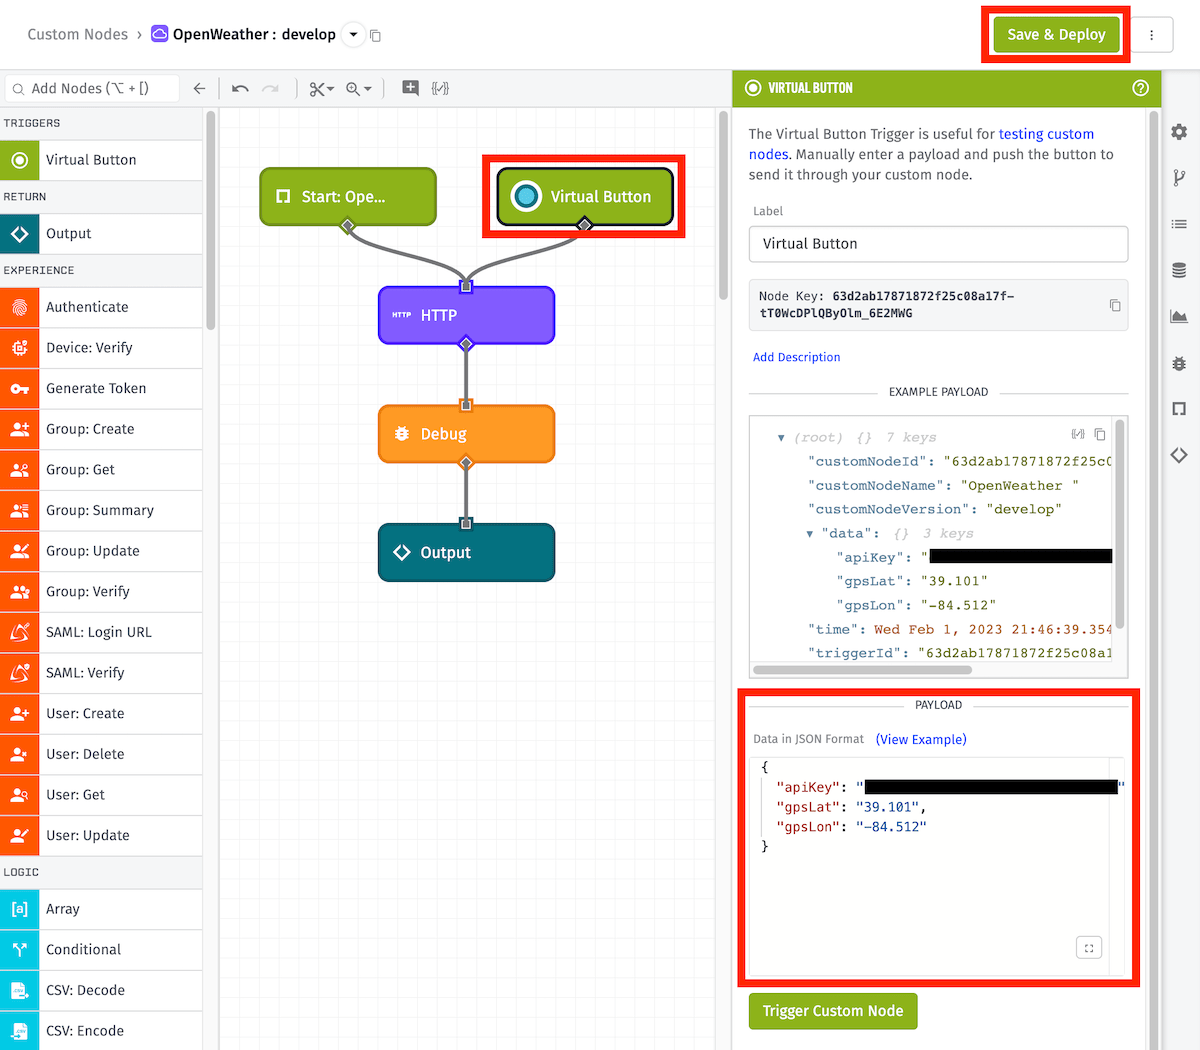Click the canvas vertical scrollbar

pyautogui.click(x=723, y=205)
